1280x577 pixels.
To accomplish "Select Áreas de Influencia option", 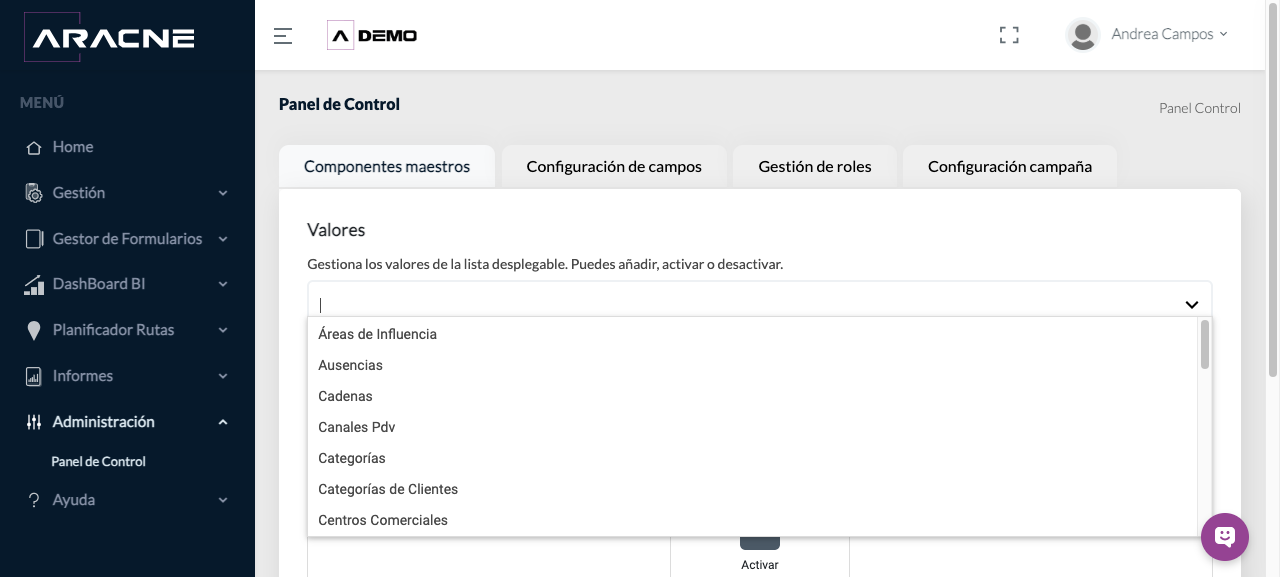I will (x=752, y=334).
